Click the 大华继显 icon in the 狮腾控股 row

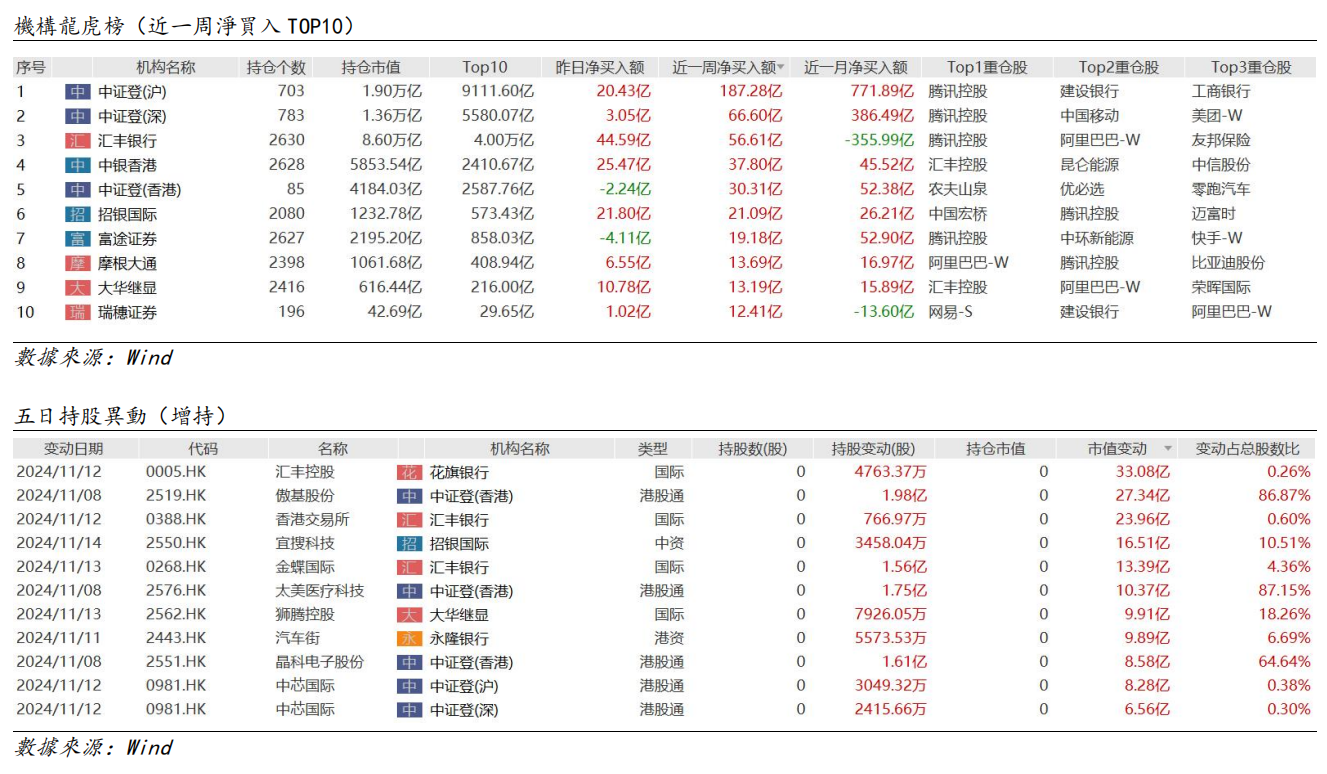coord(409,615)
